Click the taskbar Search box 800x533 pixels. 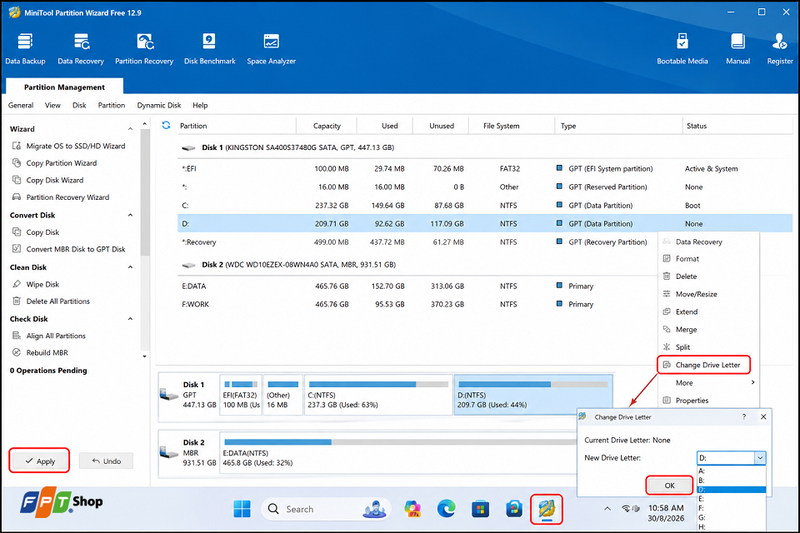(326, 509)
